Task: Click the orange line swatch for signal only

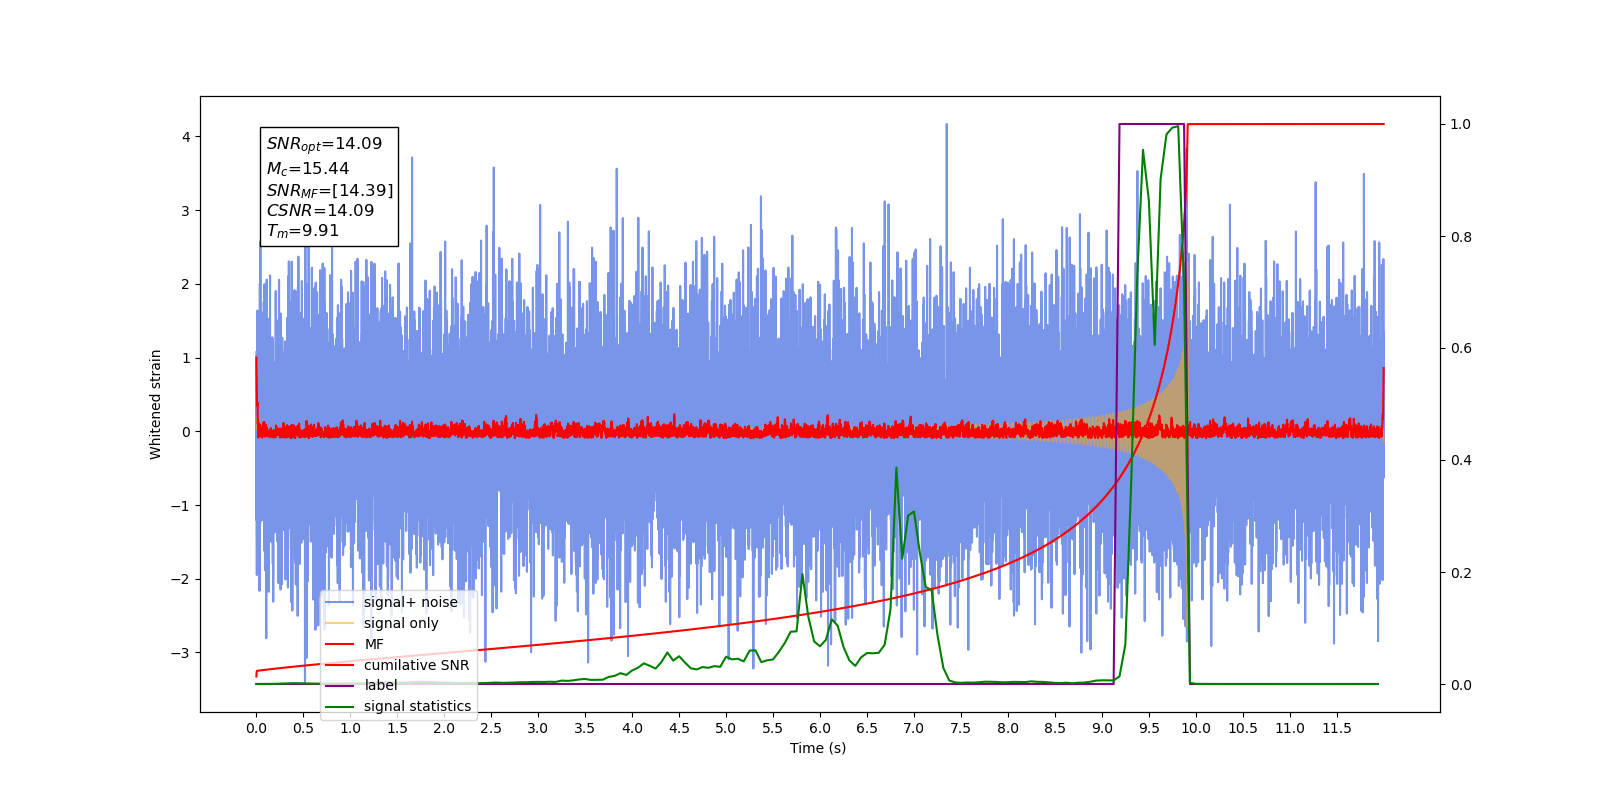Action: (x=340, y=624)
